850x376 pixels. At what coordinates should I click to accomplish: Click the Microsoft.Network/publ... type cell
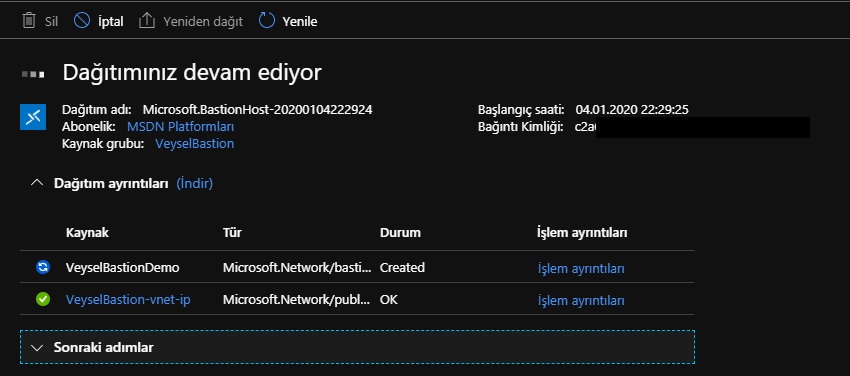[x=297, y=299]
